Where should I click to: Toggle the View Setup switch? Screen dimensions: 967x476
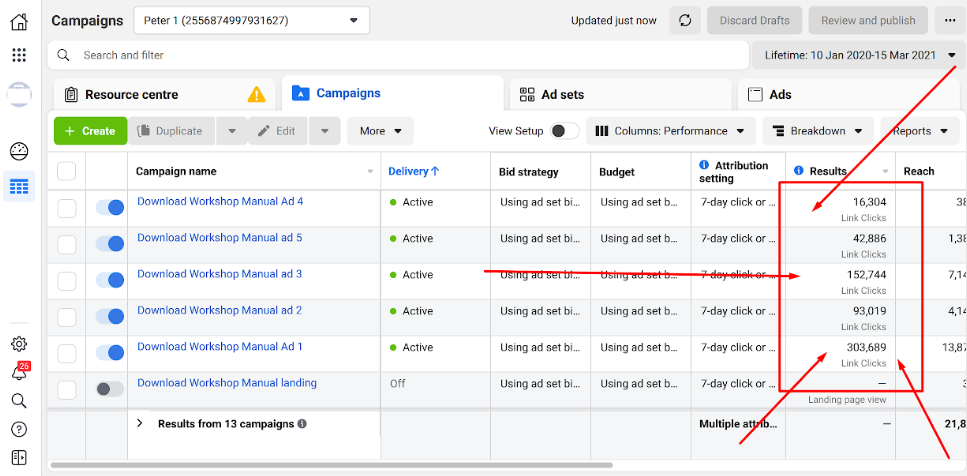point(564,131)
